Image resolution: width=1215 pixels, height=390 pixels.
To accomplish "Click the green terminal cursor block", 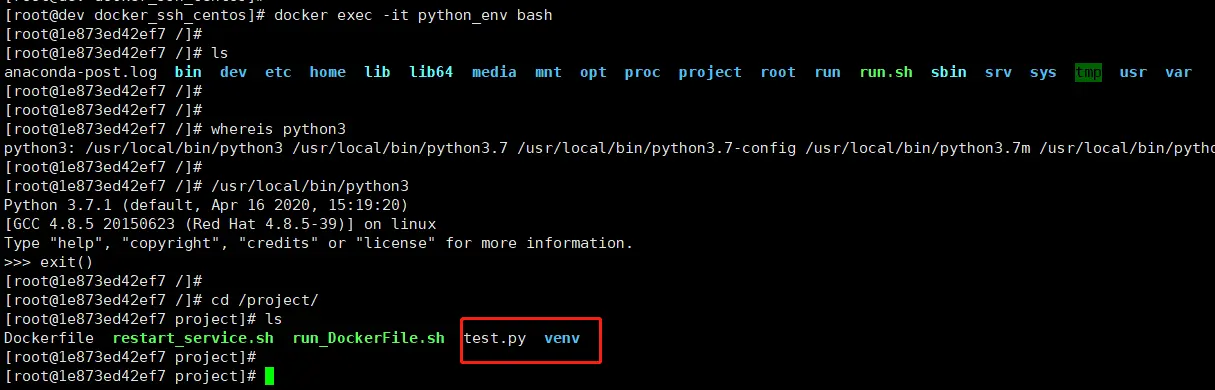I will 268,376.
